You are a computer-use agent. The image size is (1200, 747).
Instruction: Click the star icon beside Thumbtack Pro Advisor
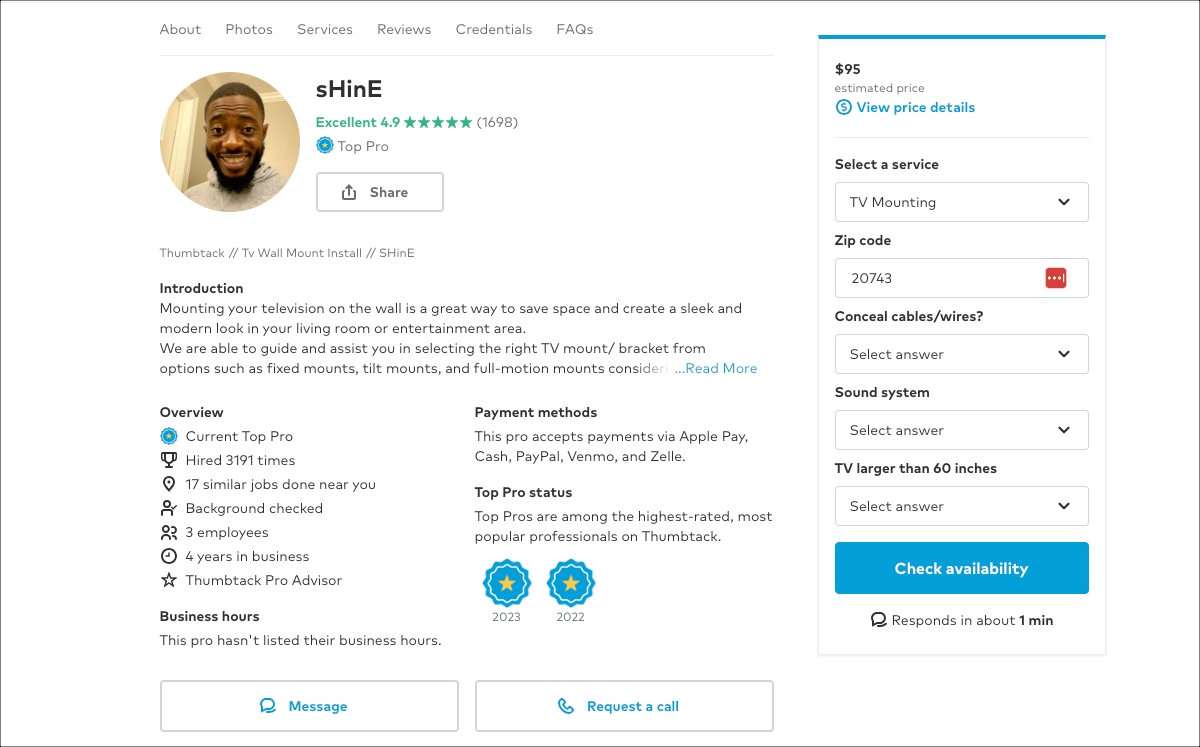[169, 580]
